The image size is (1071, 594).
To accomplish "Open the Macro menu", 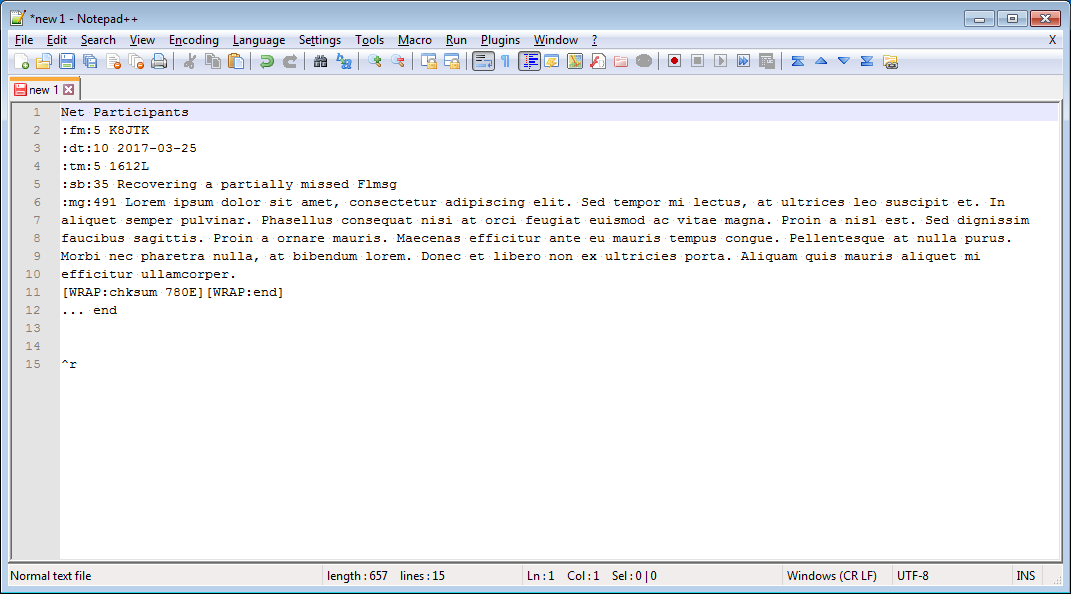I will (415, 40).
